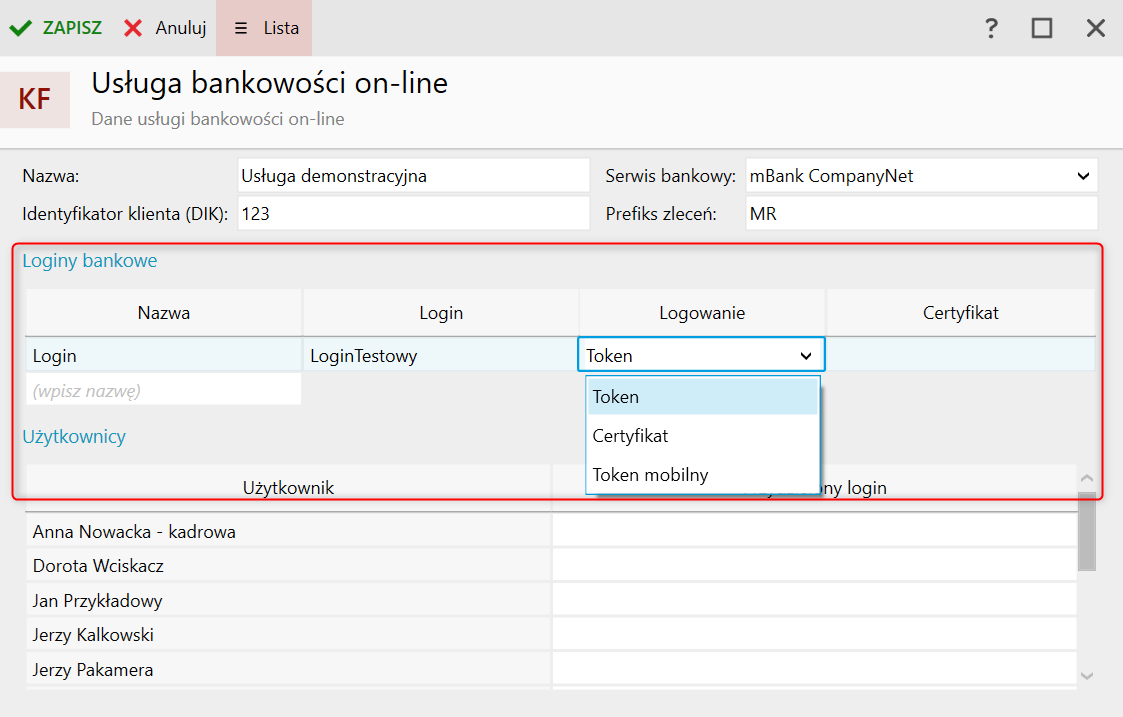Select Certyfikat from the dropdown list
Viewport: 1123px width, 717px height.
pyautogui.click(x=630, y=436)
